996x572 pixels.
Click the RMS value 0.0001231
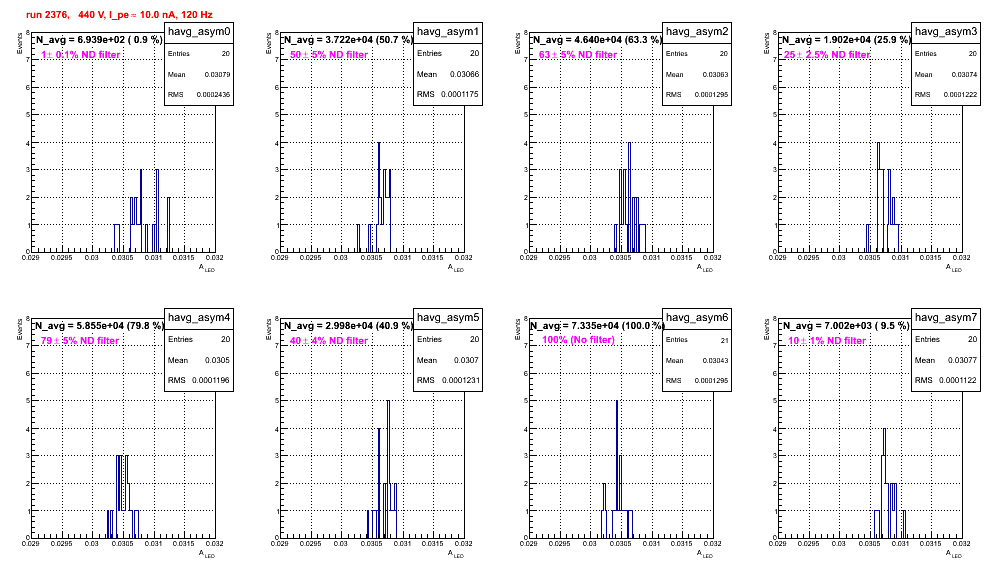tap(461, 380)
